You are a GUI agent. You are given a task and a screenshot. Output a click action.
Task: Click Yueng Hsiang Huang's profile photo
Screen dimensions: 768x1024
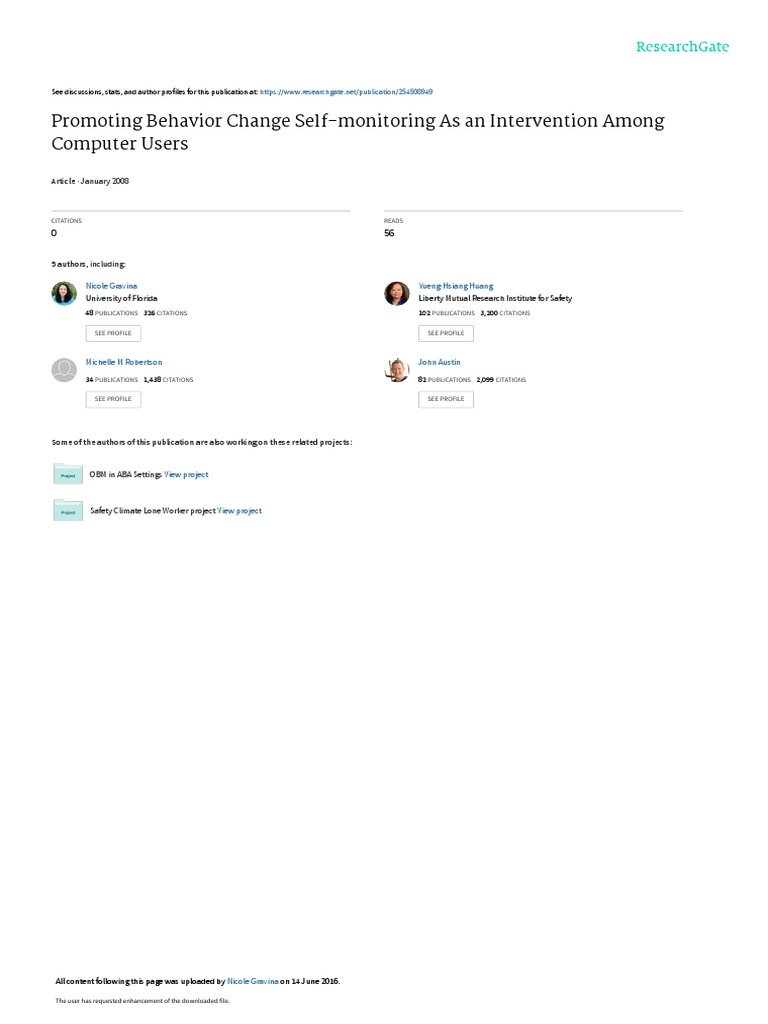coord(396,293)
